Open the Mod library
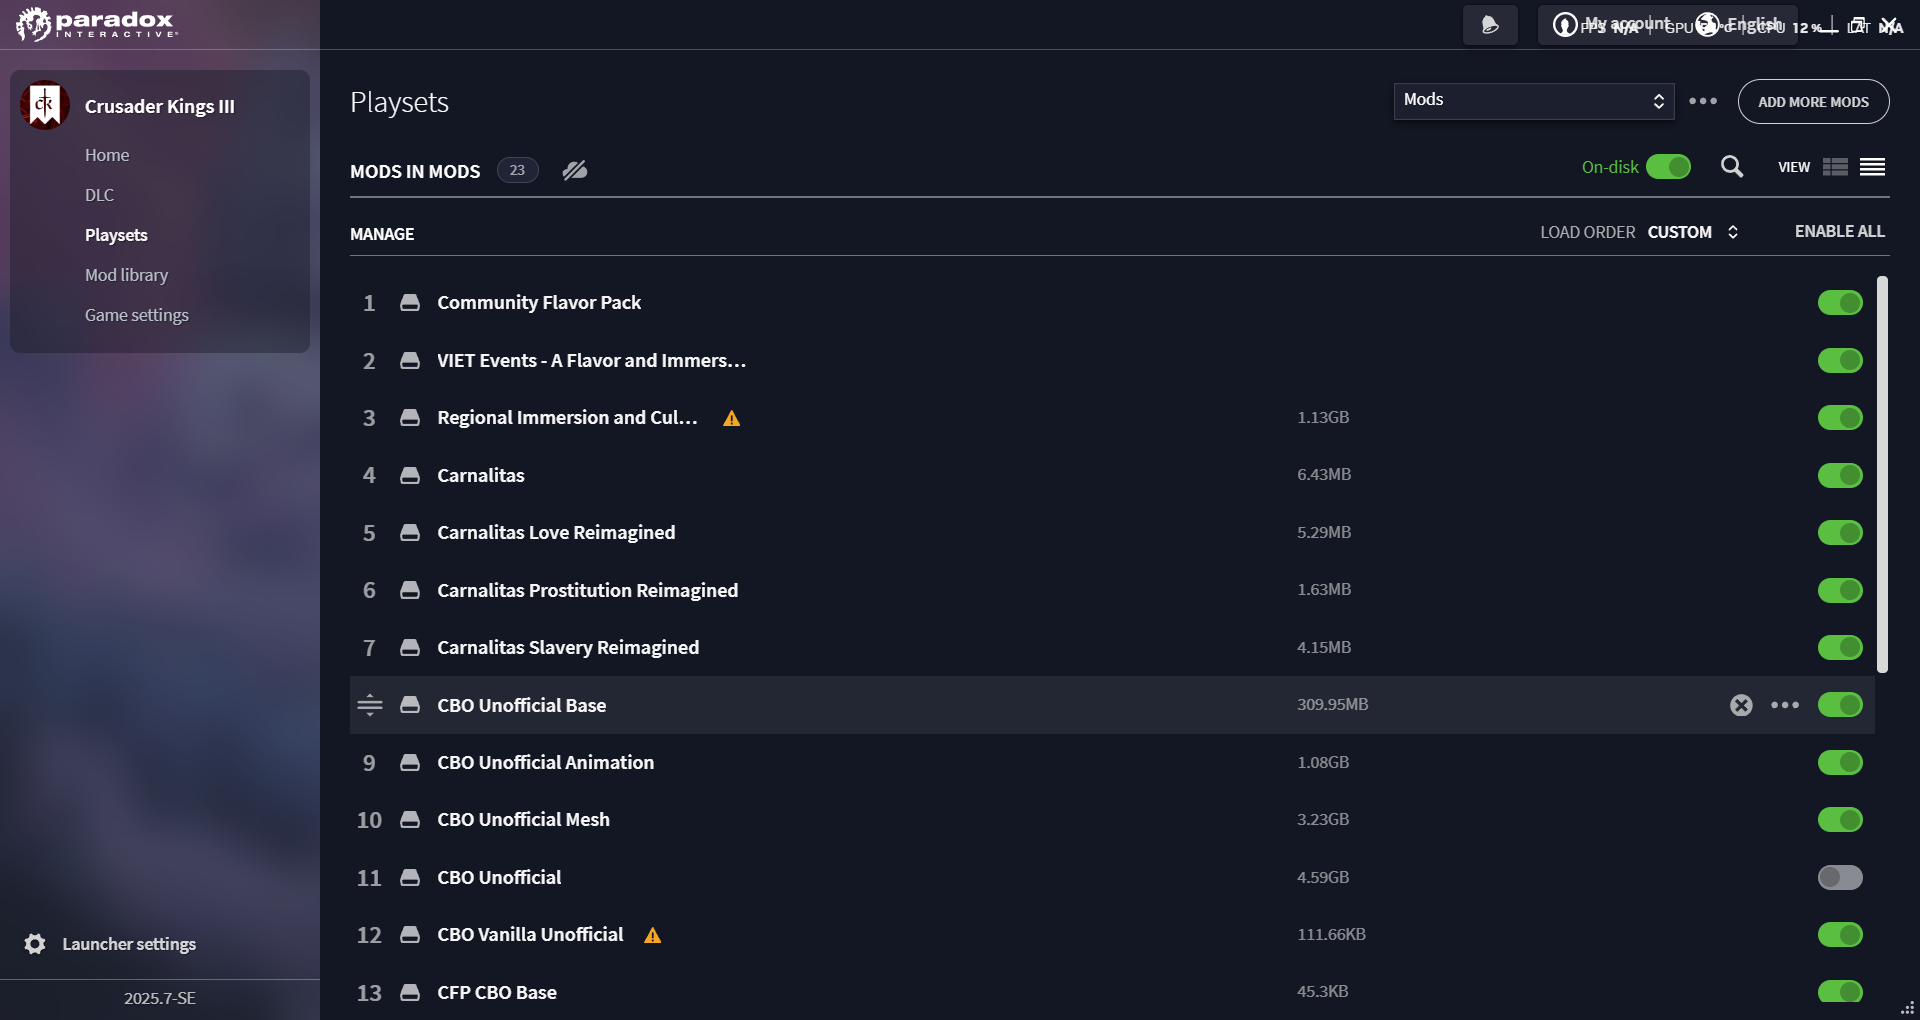1920x1020 pixels. point(126,275)
